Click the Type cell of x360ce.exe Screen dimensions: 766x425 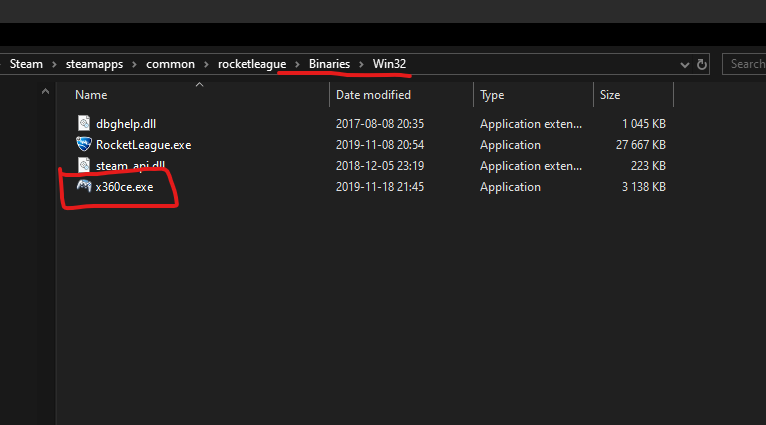tap(511, 187)
